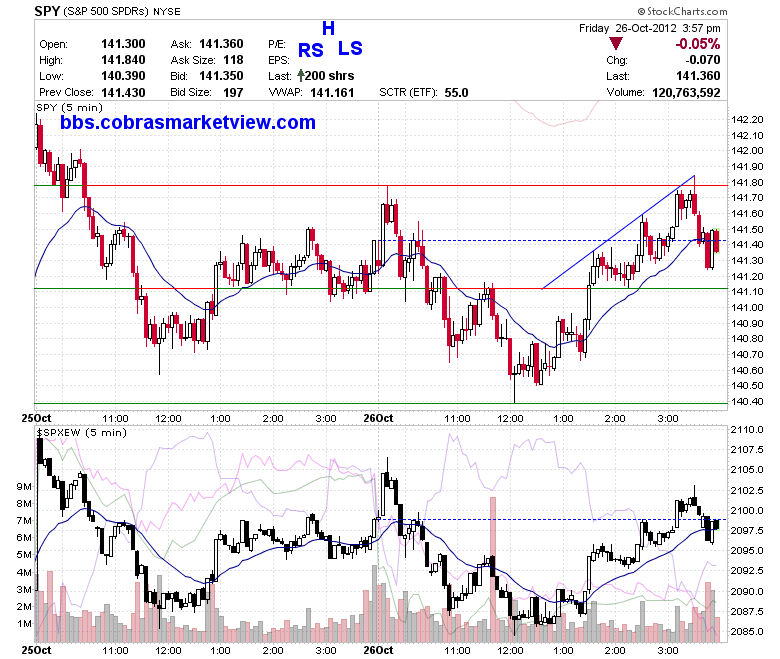Click the Volume value 120,763,592
The height and width of the screenshot is (659, 780).
(686, 92)
